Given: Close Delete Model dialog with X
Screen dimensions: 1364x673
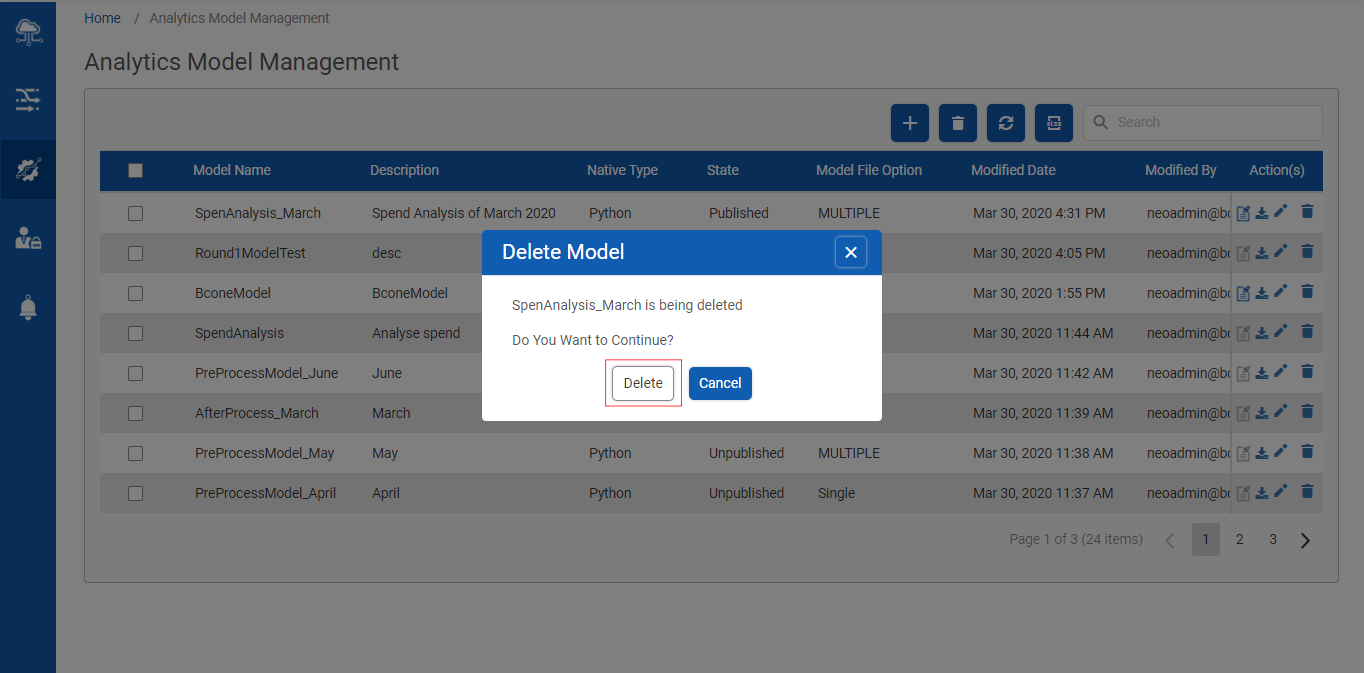Looking at the screenshot, I should (x=851, y=252).
